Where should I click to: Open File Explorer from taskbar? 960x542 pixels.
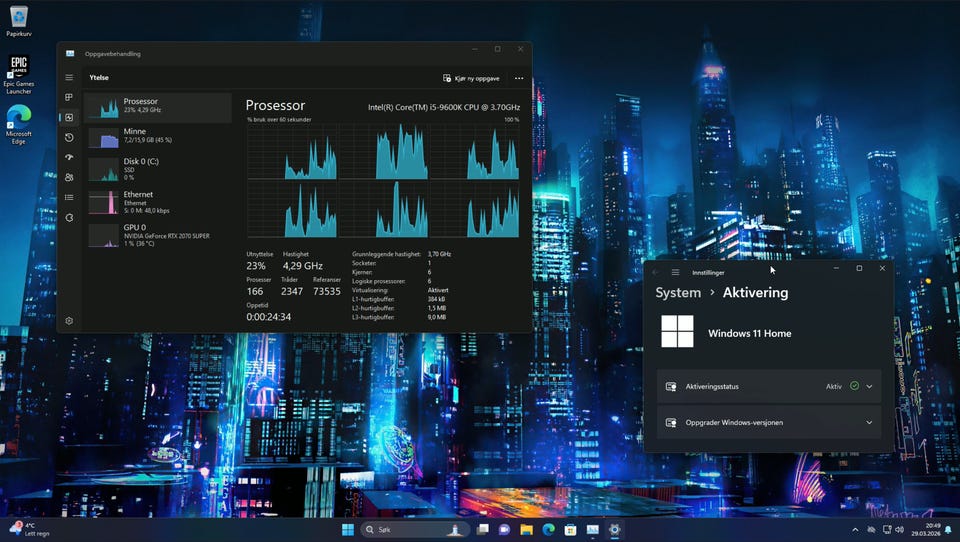click(527, 529)
